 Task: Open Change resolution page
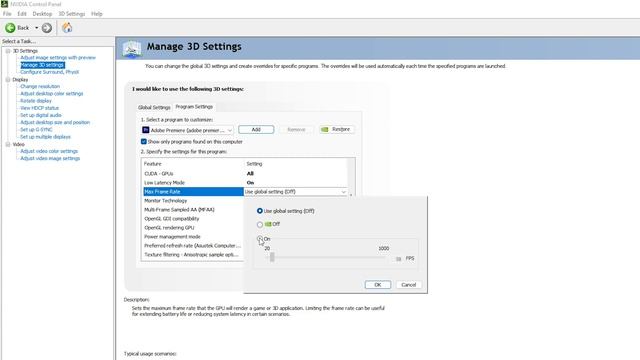40,87
